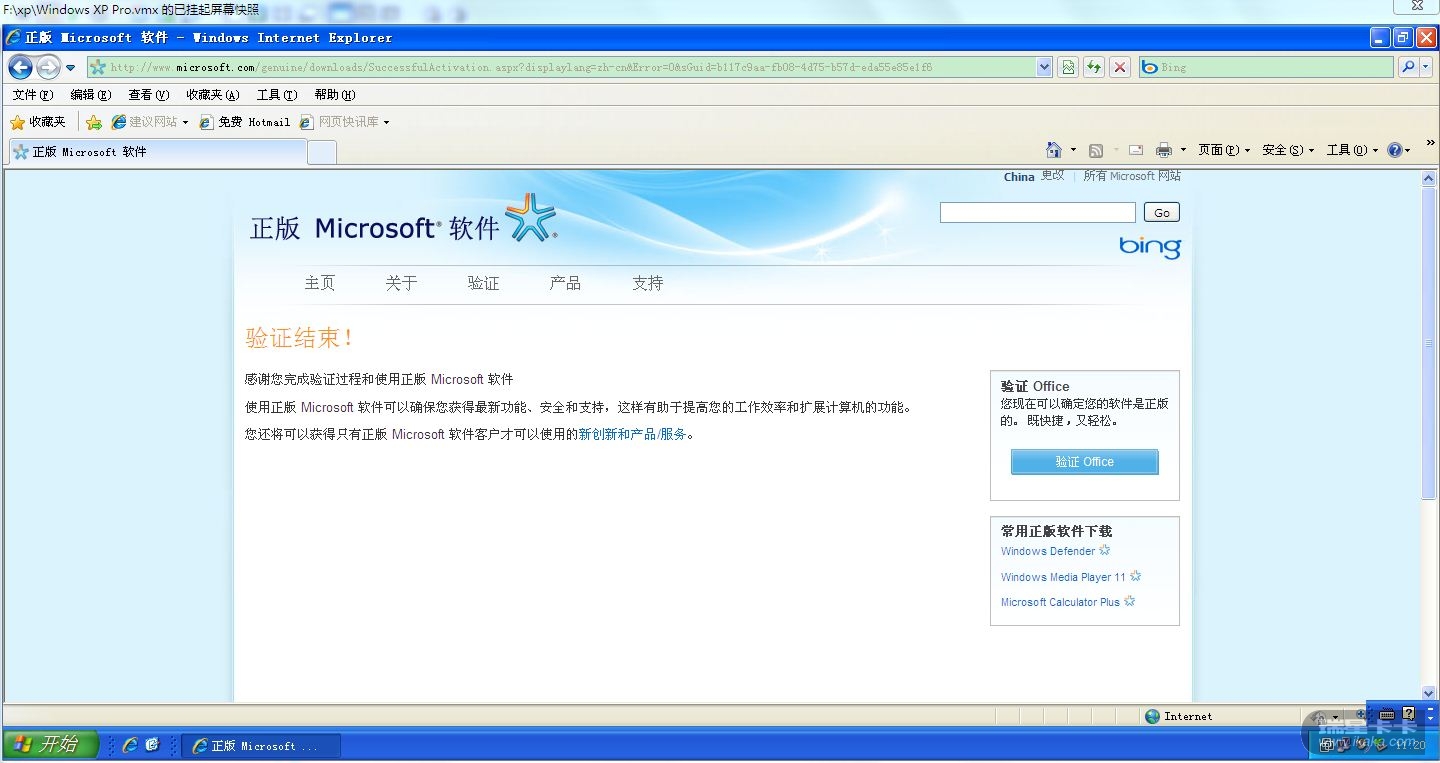Click the Home page icon
This screenshot has width=1440, height=763.
(x=1054, y=150)
